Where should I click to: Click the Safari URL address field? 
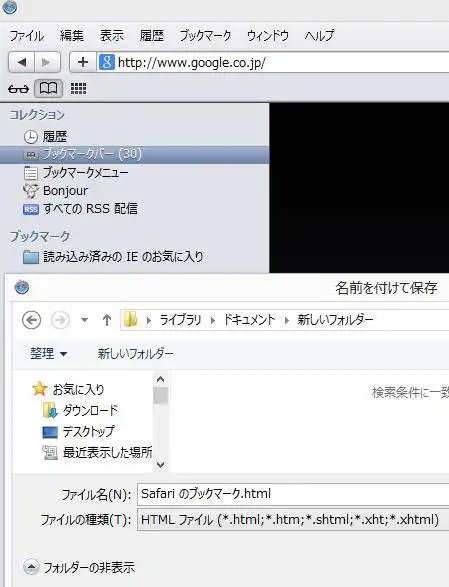(x=273, y=62)
